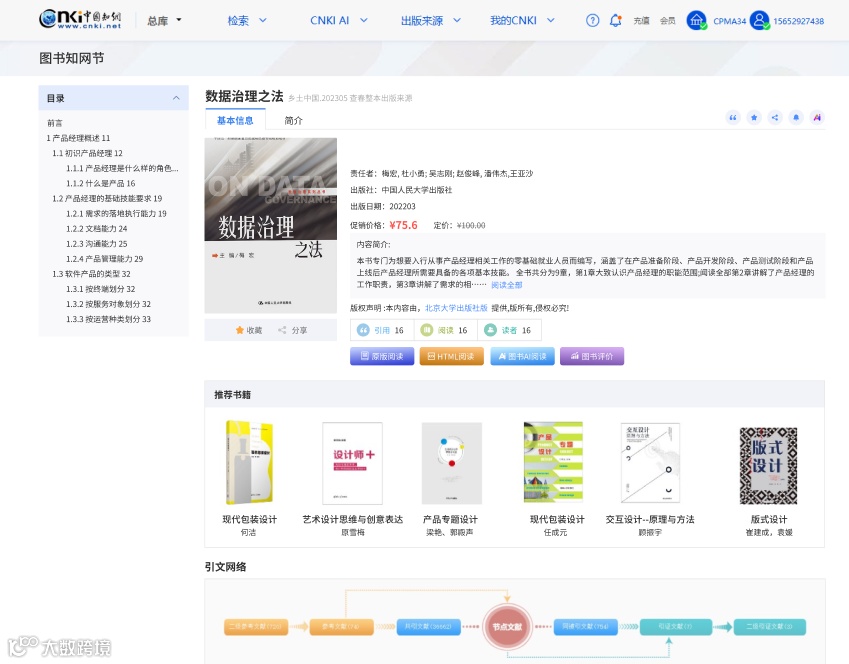Click the star favorite icon in the toolbar

[754, 117]
